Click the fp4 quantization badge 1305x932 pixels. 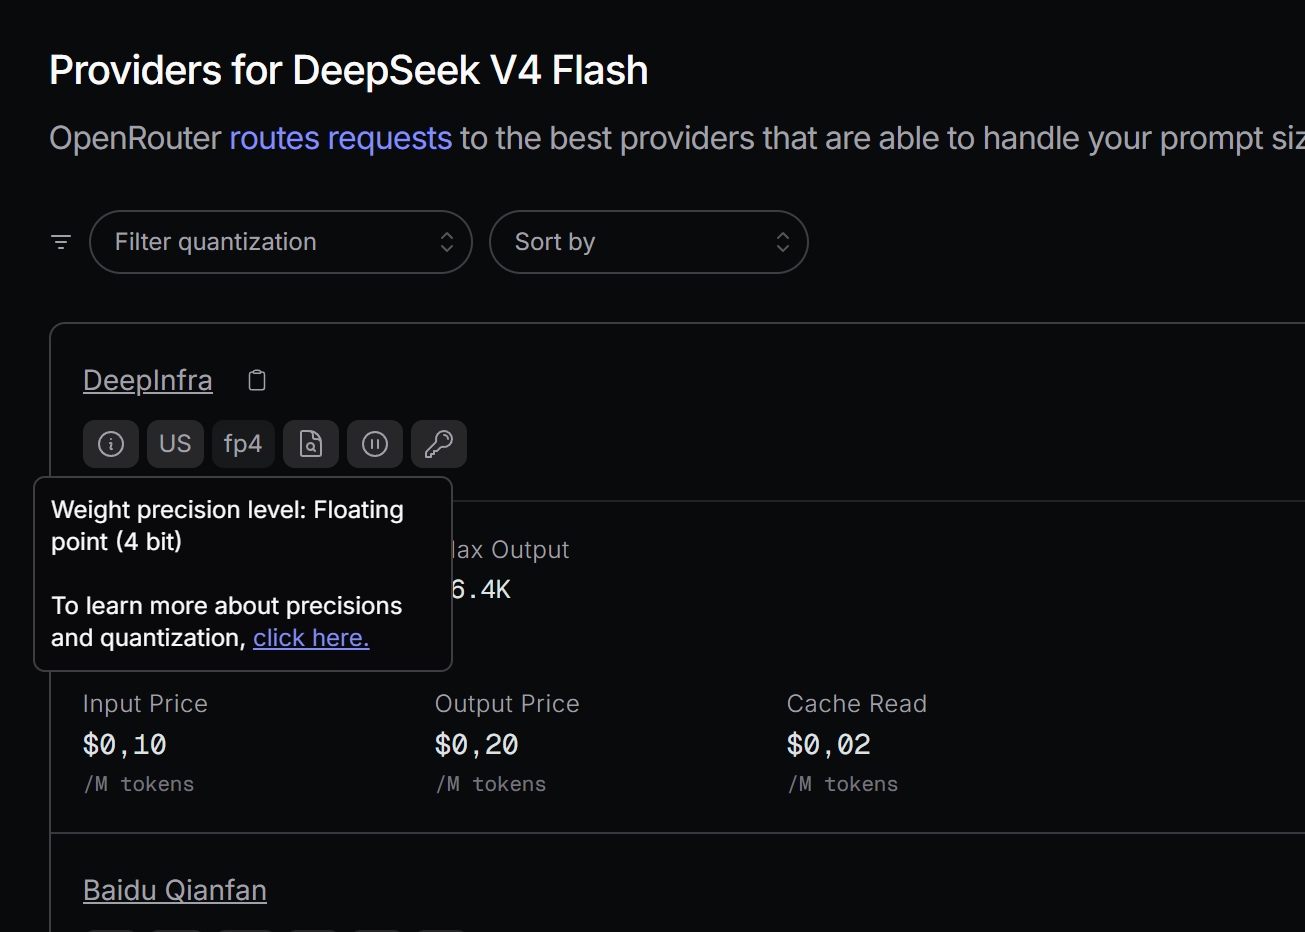(x=243, y=444)
